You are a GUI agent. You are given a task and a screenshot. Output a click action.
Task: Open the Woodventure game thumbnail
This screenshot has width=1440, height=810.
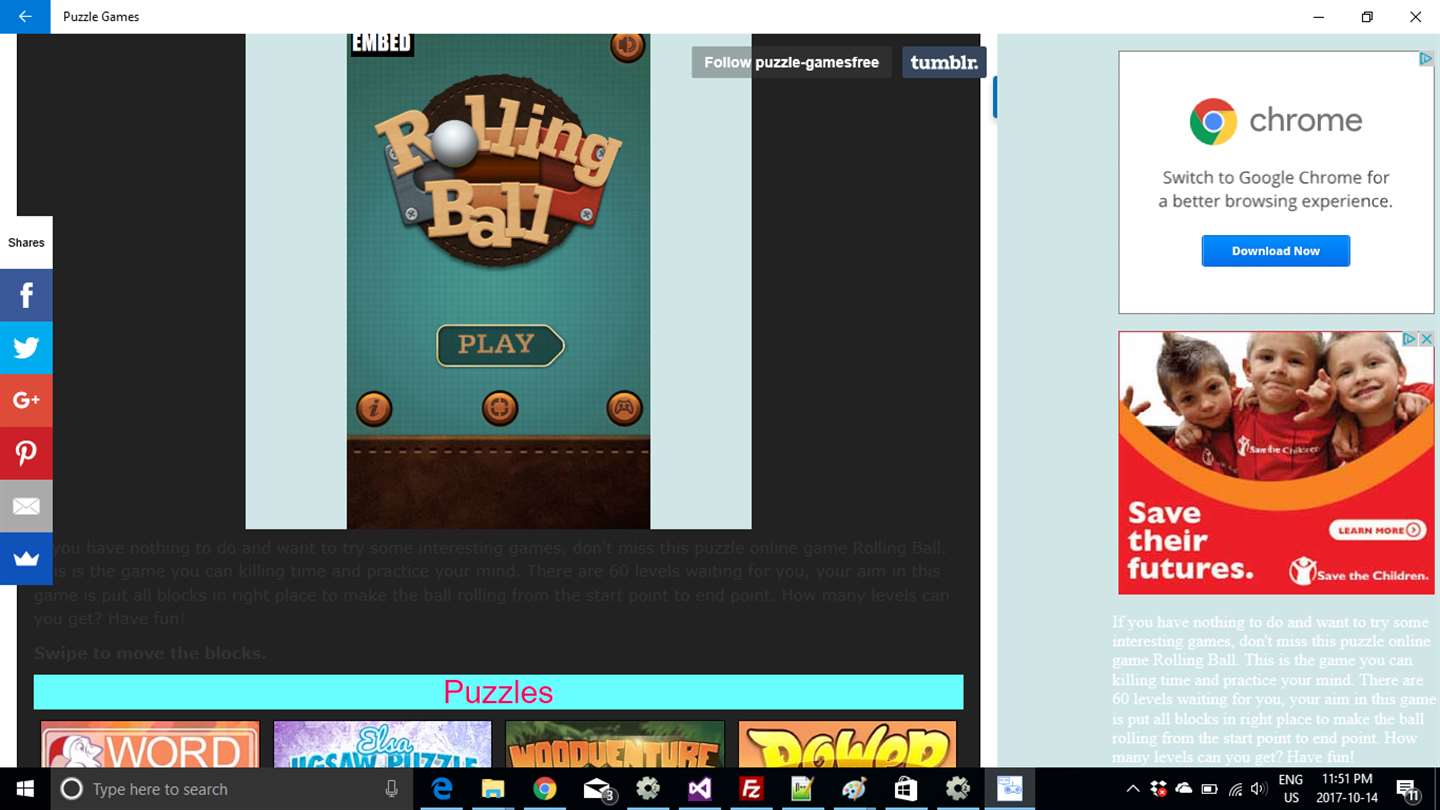pos(614,744)
